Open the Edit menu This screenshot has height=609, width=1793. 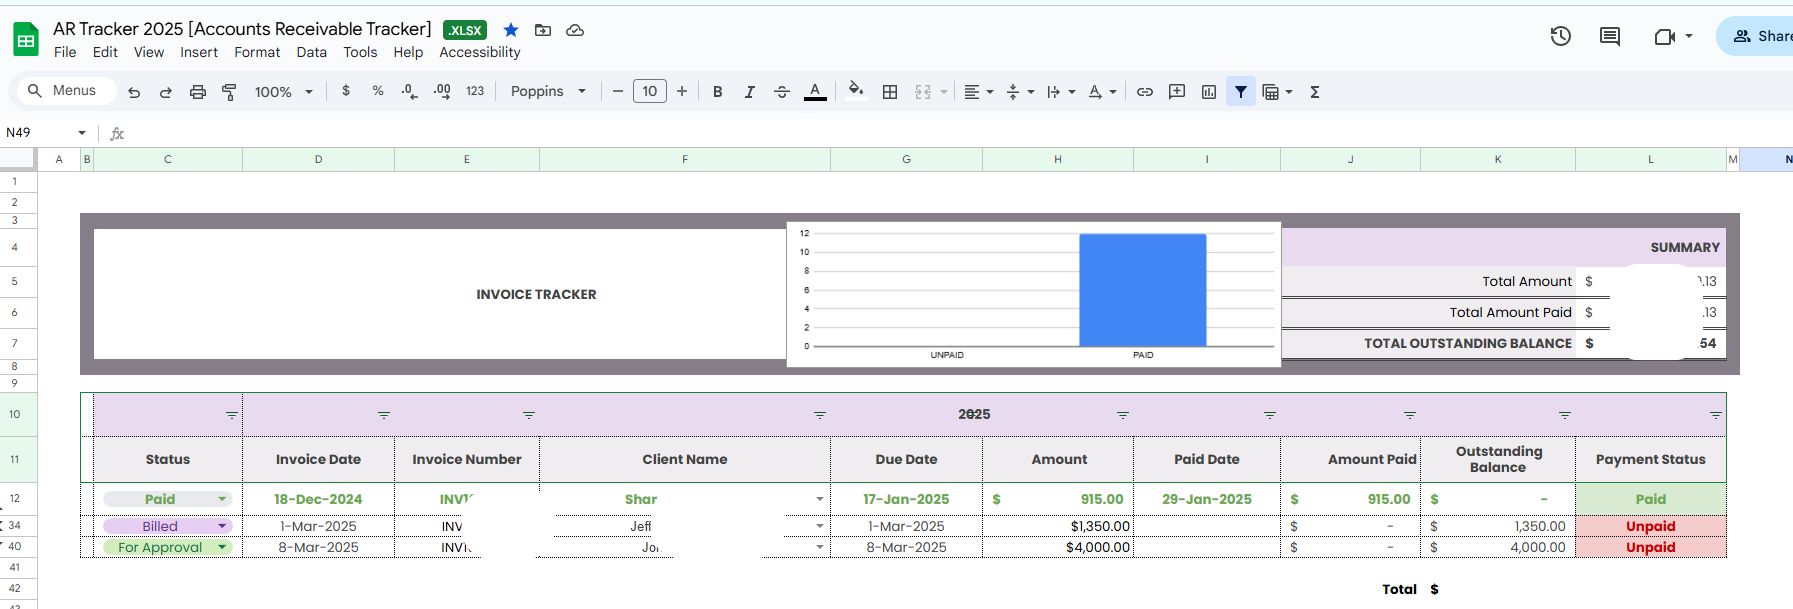click(105, 52)
